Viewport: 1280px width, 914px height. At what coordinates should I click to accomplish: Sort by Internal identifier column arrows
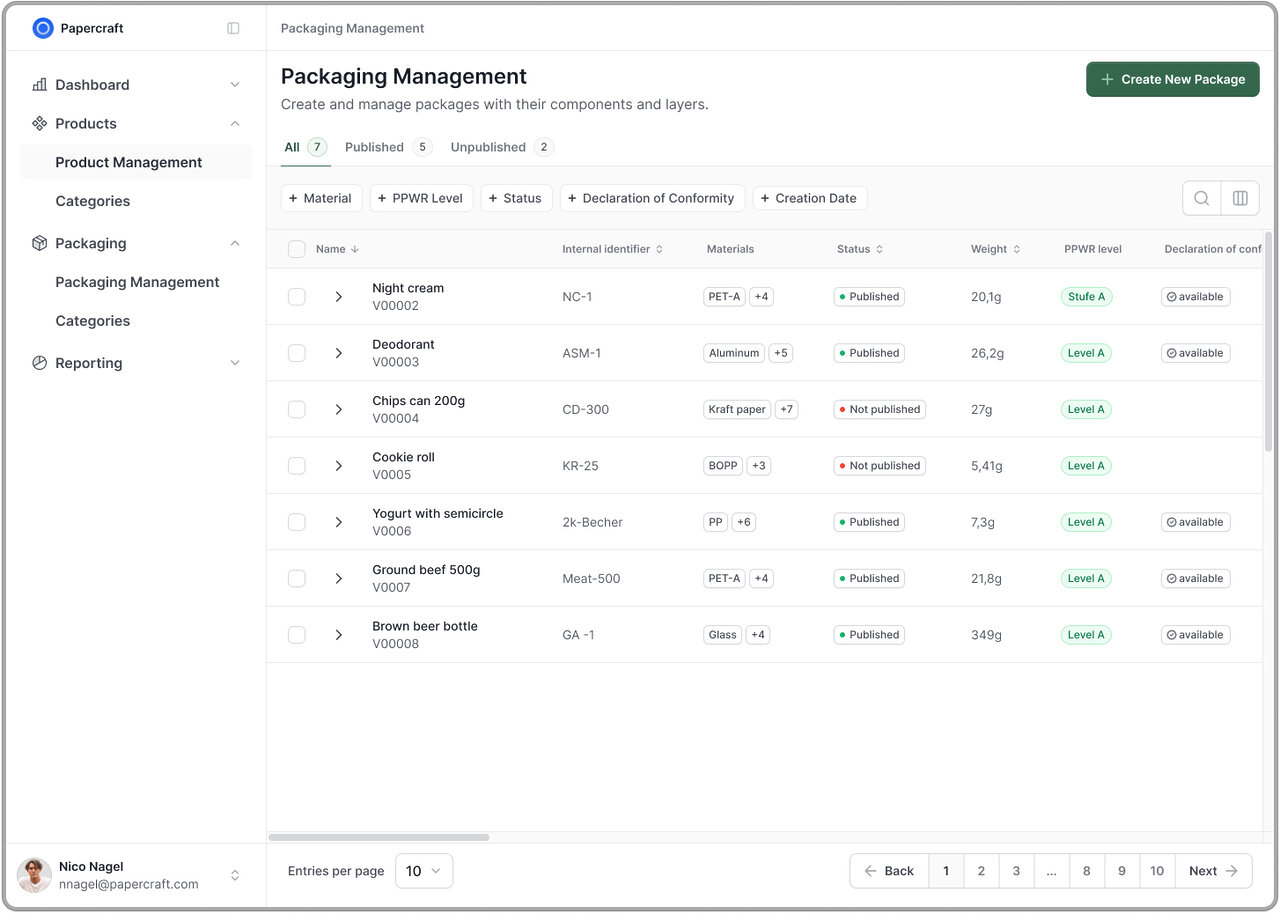[x=659, y=249]
